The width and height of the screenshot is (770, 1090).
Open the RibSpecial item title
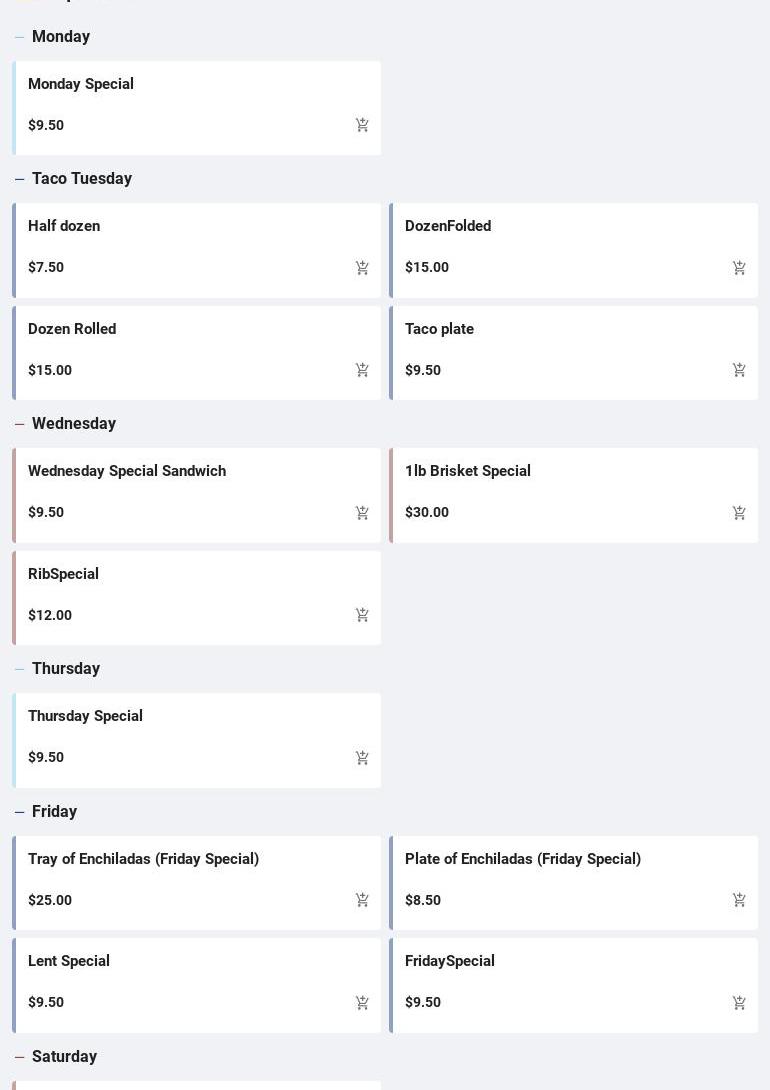(63, 574)
